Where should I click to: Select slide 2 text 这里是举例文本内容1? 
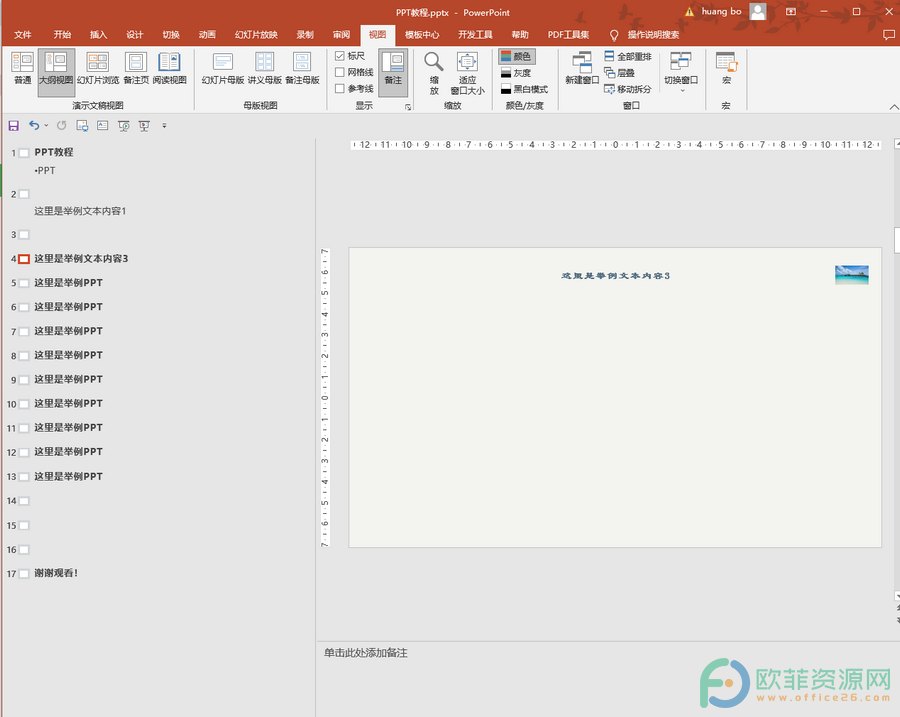(x=80, y=211)
